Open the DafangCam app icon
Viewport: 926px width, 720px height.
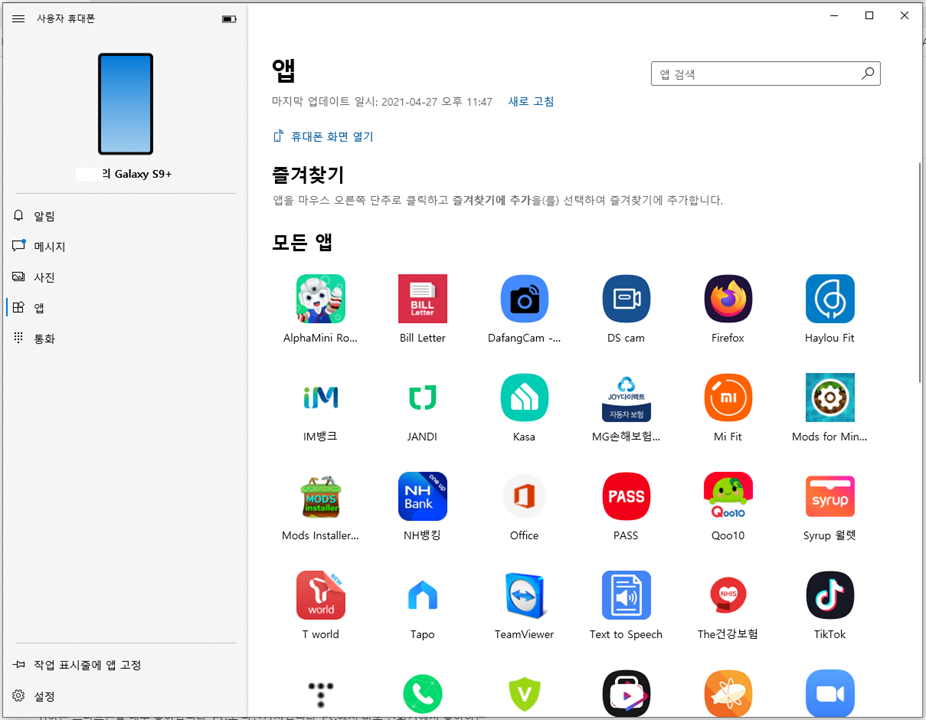tap(524, 299)
